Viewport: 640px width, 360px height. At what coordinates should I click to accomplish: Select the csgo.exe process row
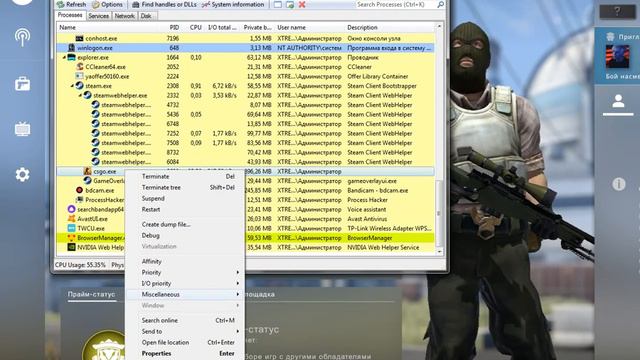(x=246, y=171)
